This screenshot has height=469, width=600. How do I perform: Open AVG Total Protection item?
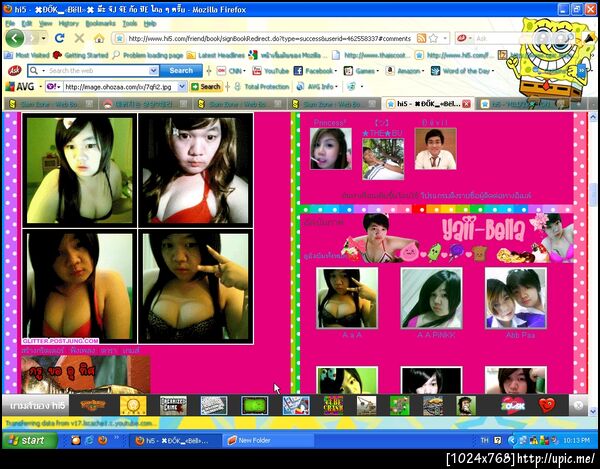coord(261,87)
